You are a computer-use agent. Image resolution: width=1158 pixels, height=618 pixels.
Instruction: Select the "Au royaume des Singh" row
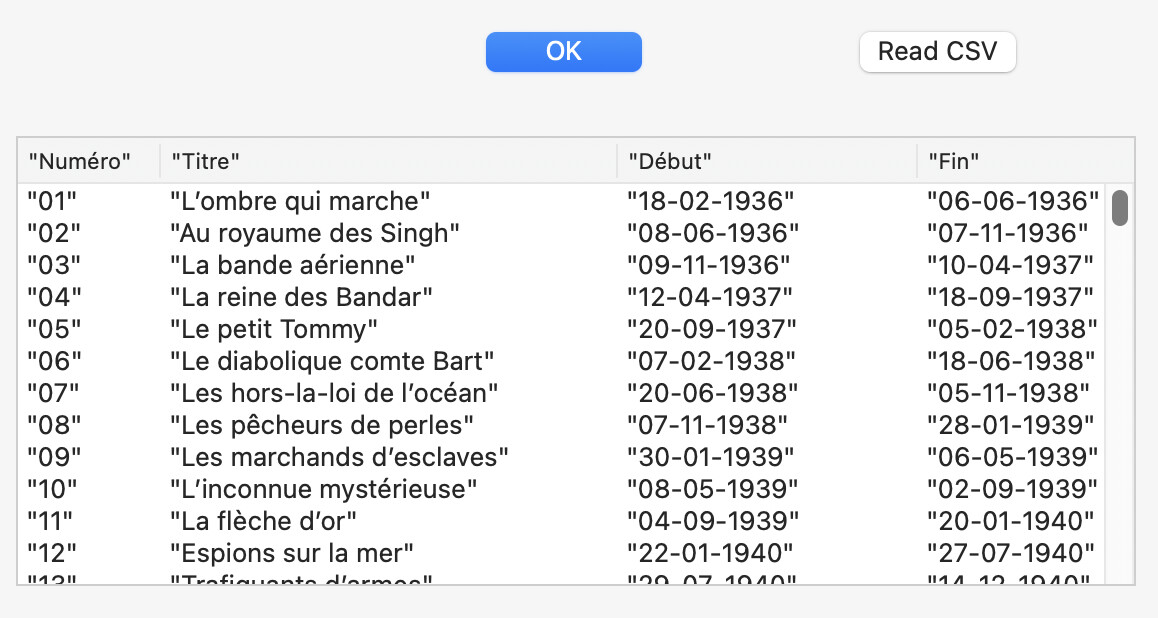click(x=314, y=233)
